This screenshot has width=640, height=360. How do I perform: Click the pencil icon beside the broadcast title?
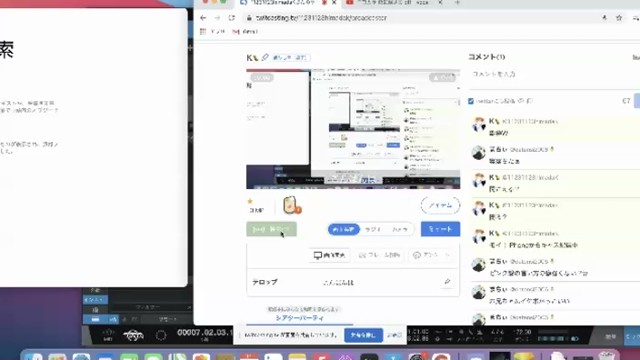(265, 58)
